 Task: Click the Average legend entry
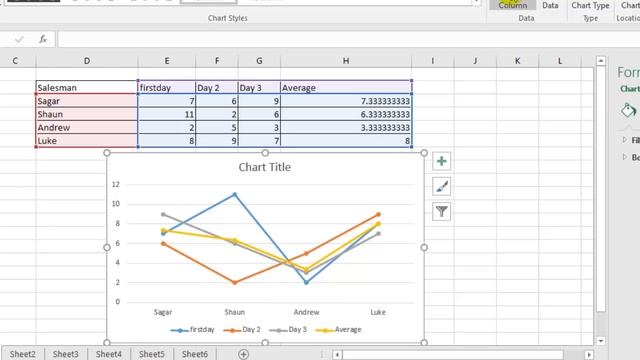pos(339,329)
